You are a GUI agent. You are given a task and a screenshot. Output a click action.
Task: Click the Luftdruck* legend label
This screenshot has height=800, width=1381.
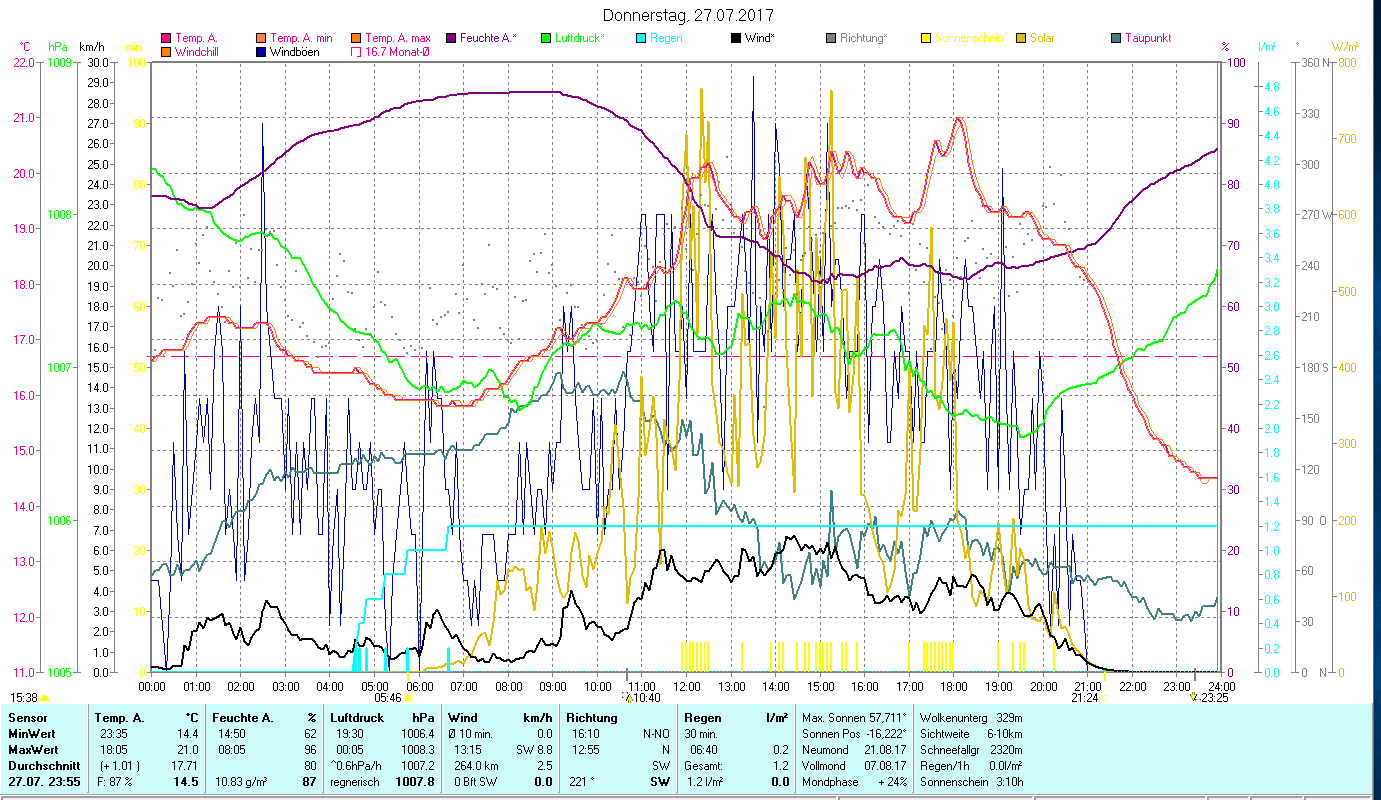pyautogui.click(x=579, y=38)
